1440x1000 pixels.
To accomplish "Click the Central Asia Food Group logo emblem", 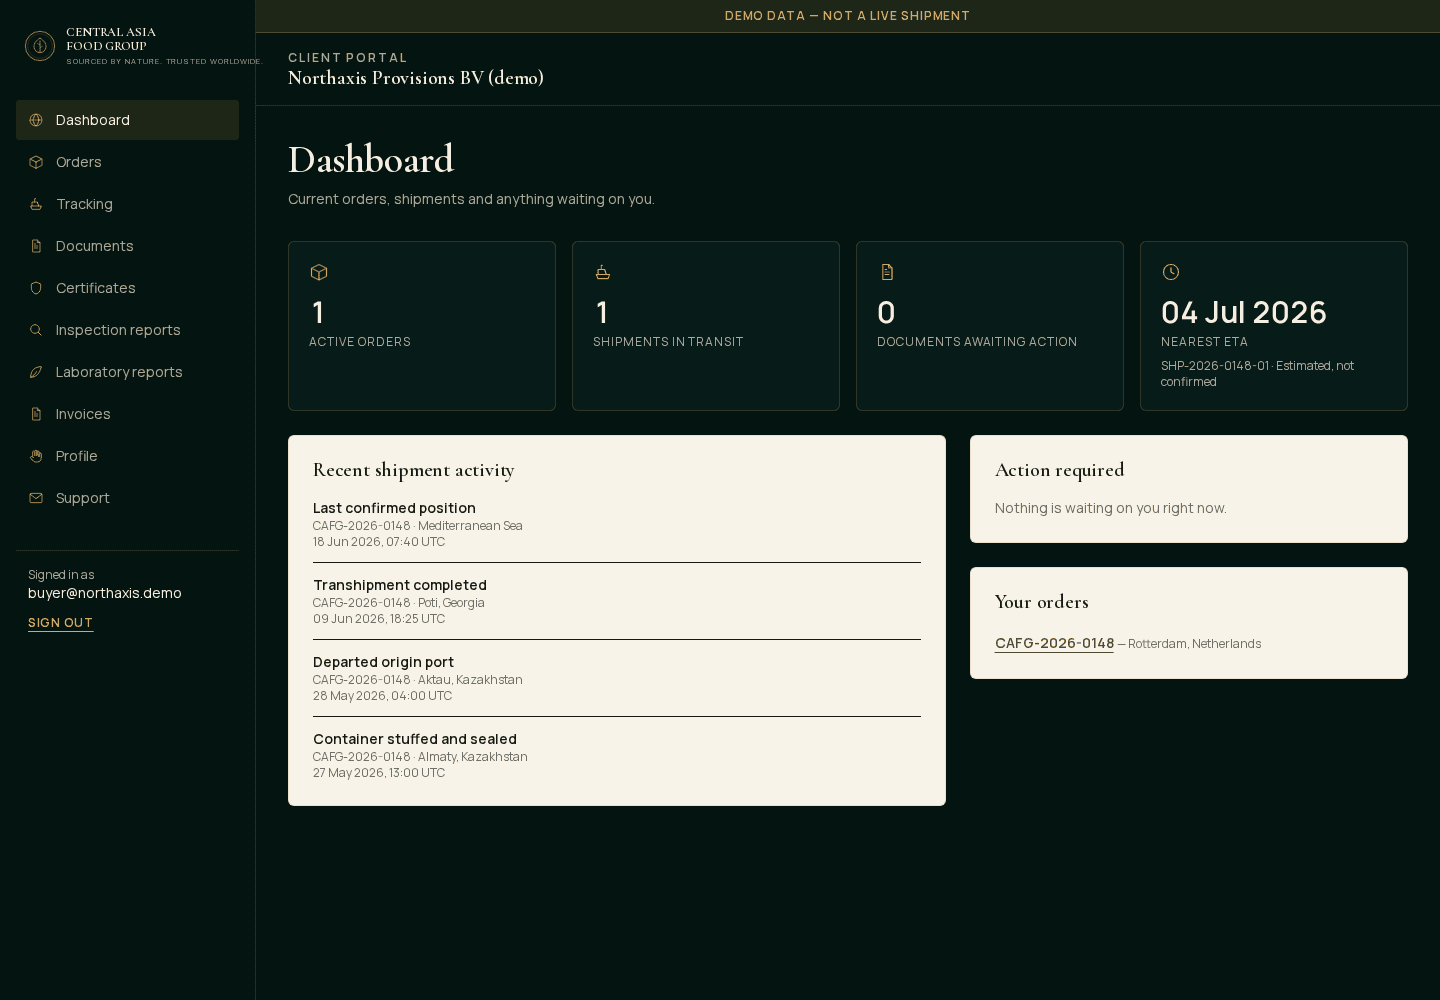I will click(x=40, y=46).
